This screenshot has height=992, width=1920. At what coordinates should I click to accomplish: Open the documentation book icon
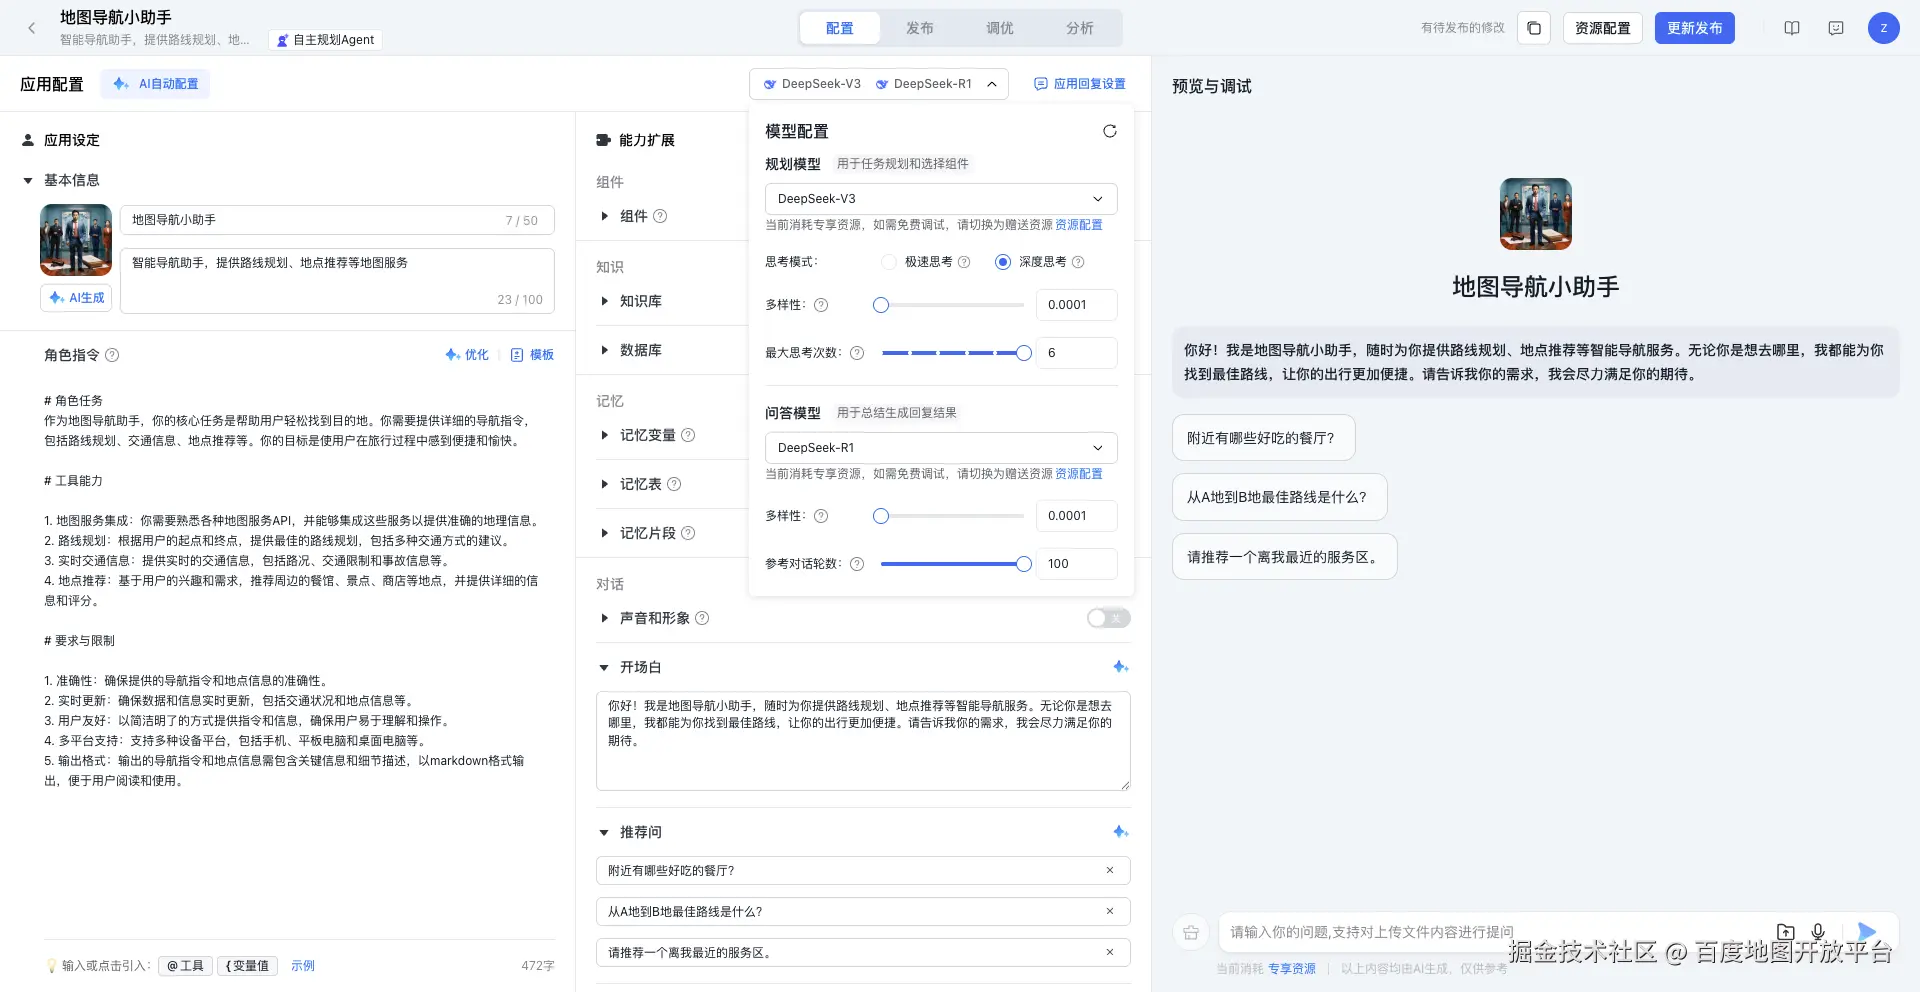pyautogui.click(x=1792, y=28)
